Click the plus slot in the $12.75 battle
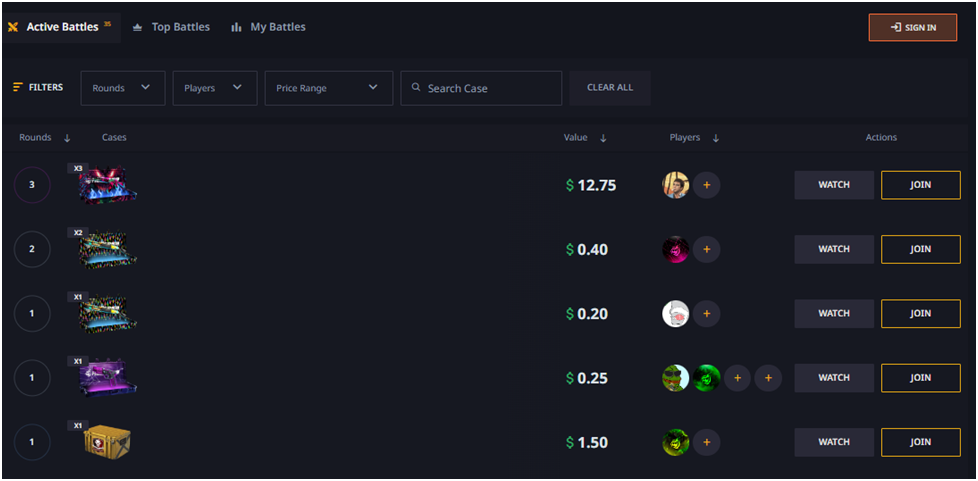 coord(707,185)
